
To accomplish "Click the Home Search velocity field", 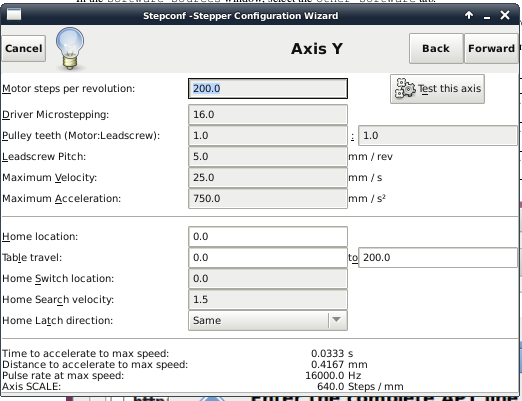I will coord(268,300).
